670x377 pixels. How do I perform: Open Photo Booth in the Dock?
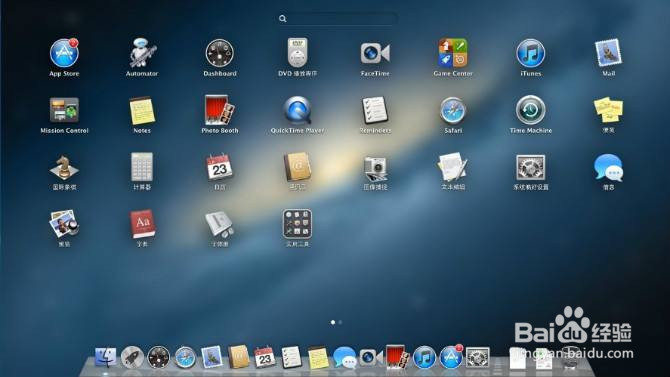coord(397,357)
